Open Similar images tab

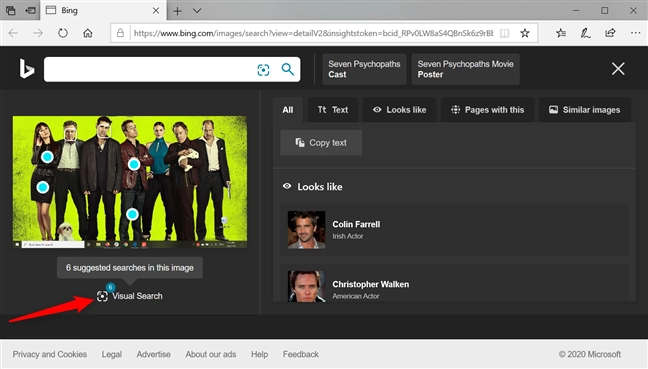(x=585, y=110)
